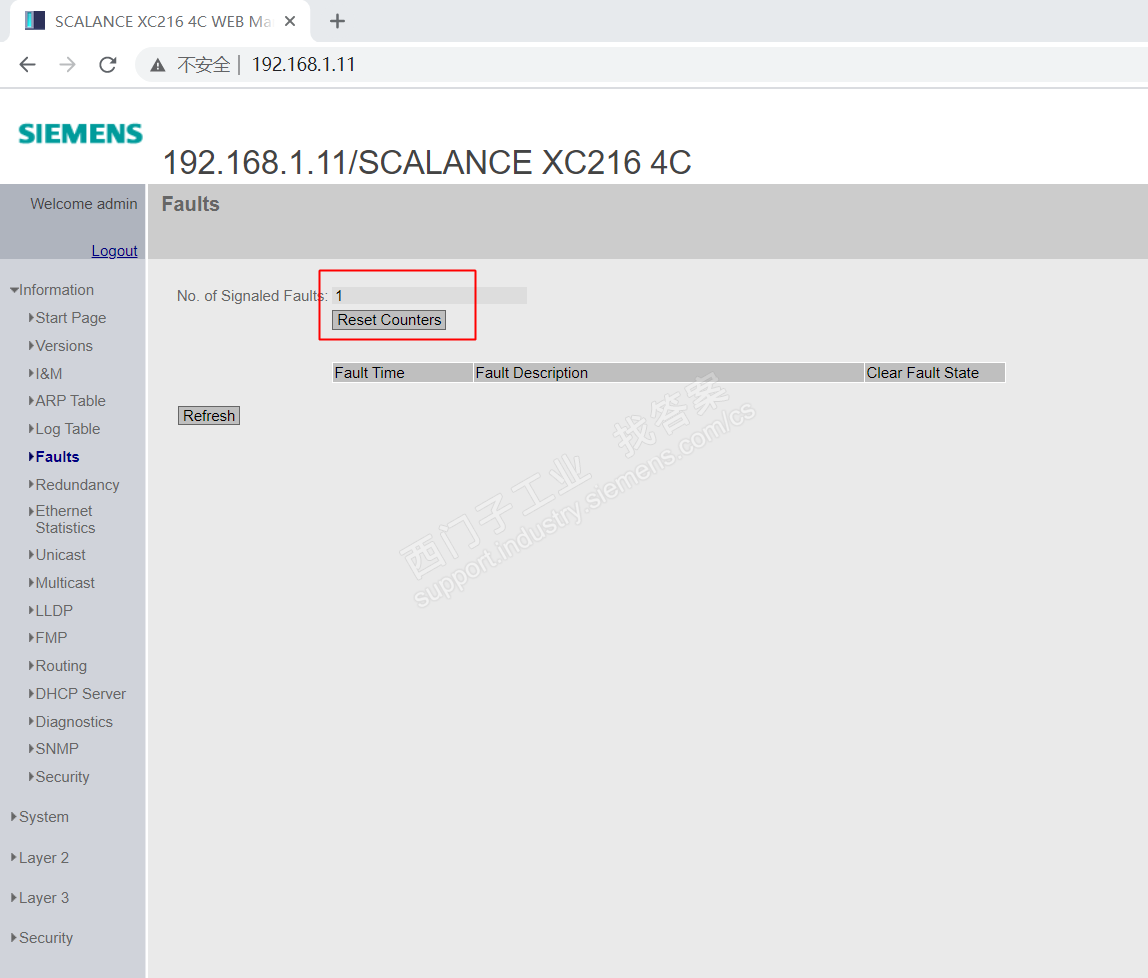Click the No. of Signaled Faults label
This screenshot has width=1148, height=978.
pyautogui.click(x=252, y=296)
